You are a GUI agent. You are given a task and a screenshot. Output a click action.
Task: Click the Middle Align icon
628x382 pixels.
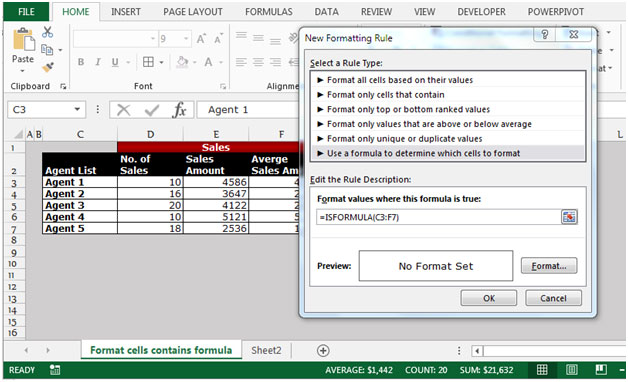point(258,38)
